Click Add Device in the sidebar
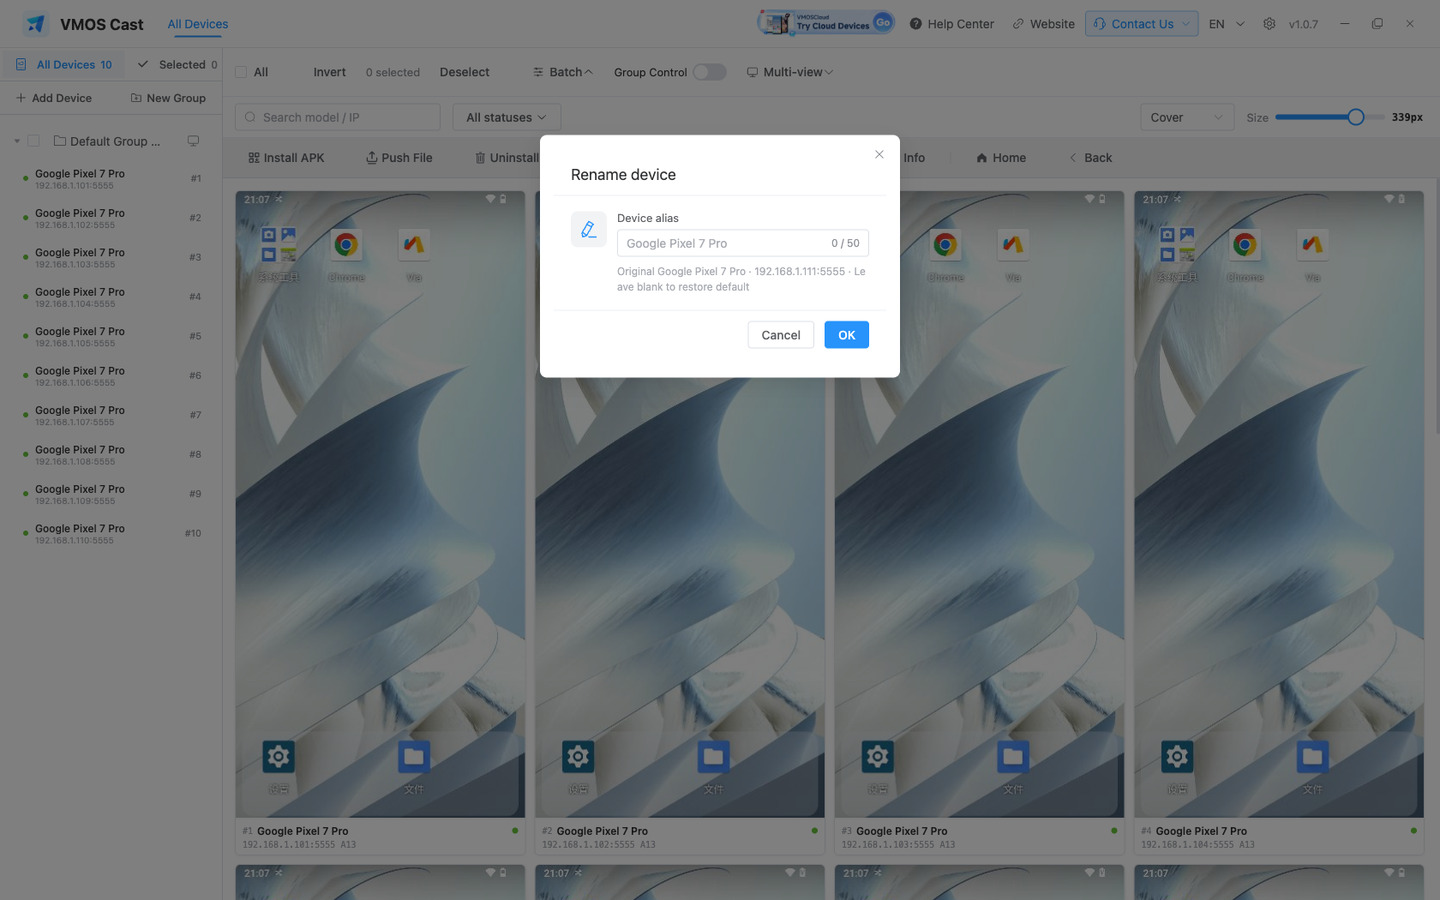The width and height of the screenshot is (1440, 900). (x=54, y=98)
